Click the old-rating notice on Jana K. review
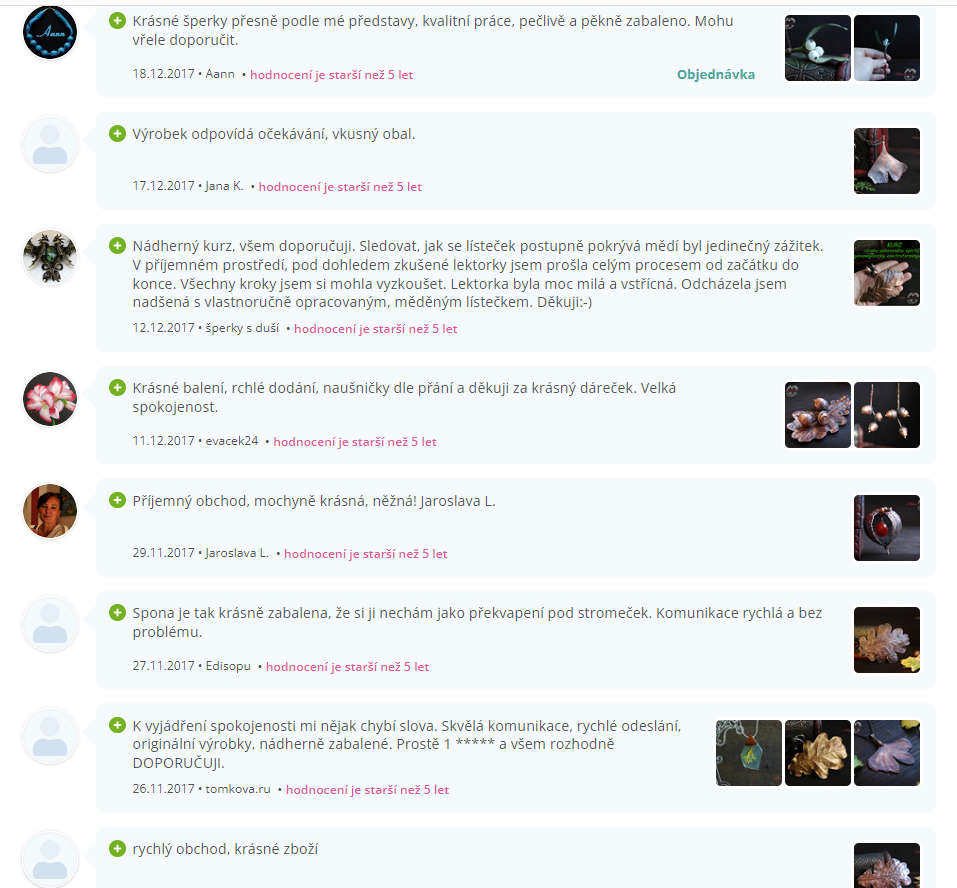 (340, 187)
